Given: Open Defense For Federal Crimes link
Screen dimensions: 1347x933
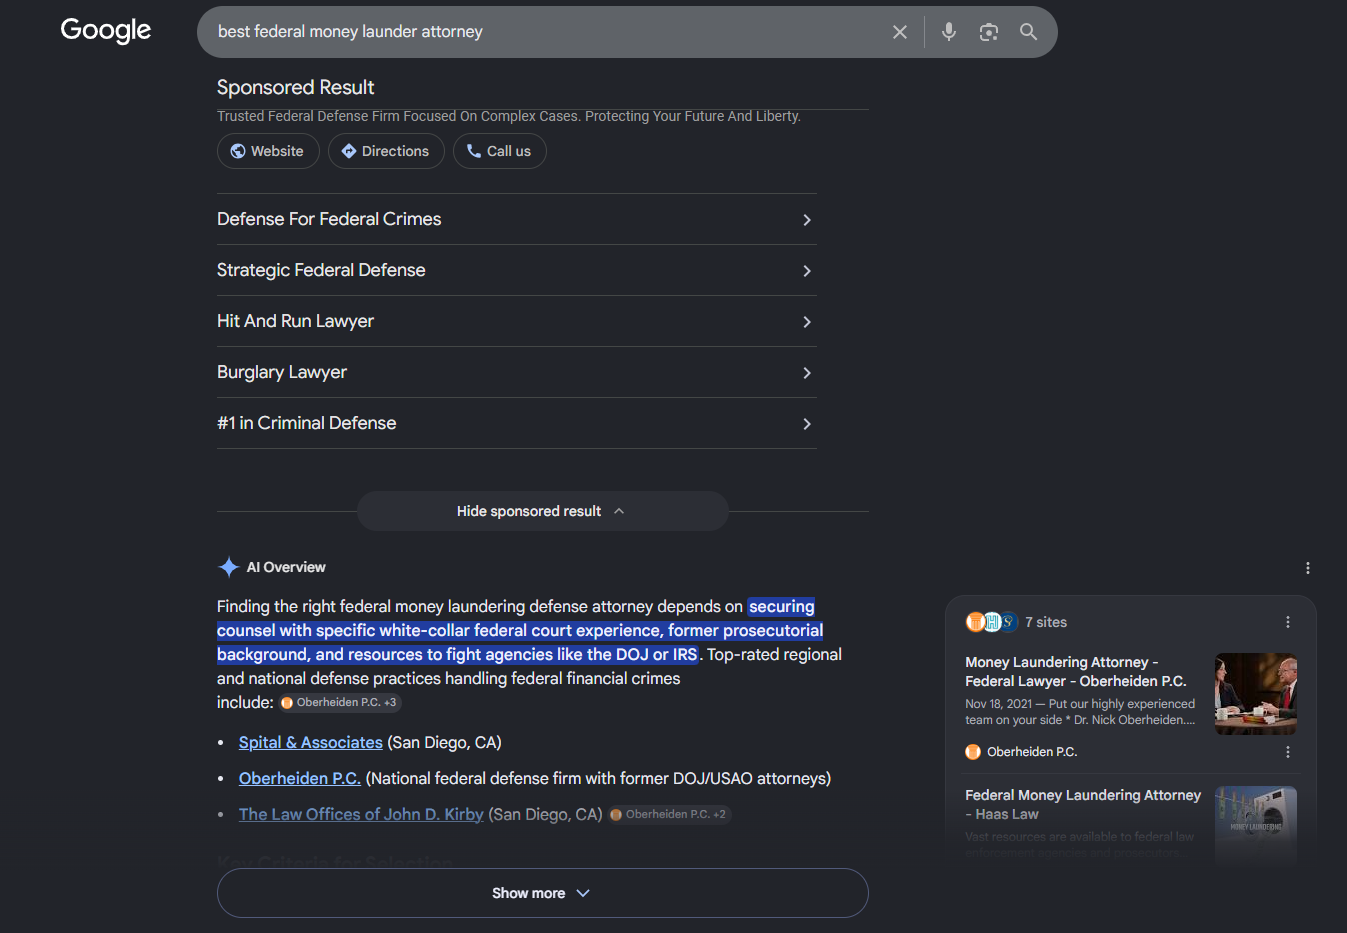Looking at the screenshot, I should (x=517, y=219).
